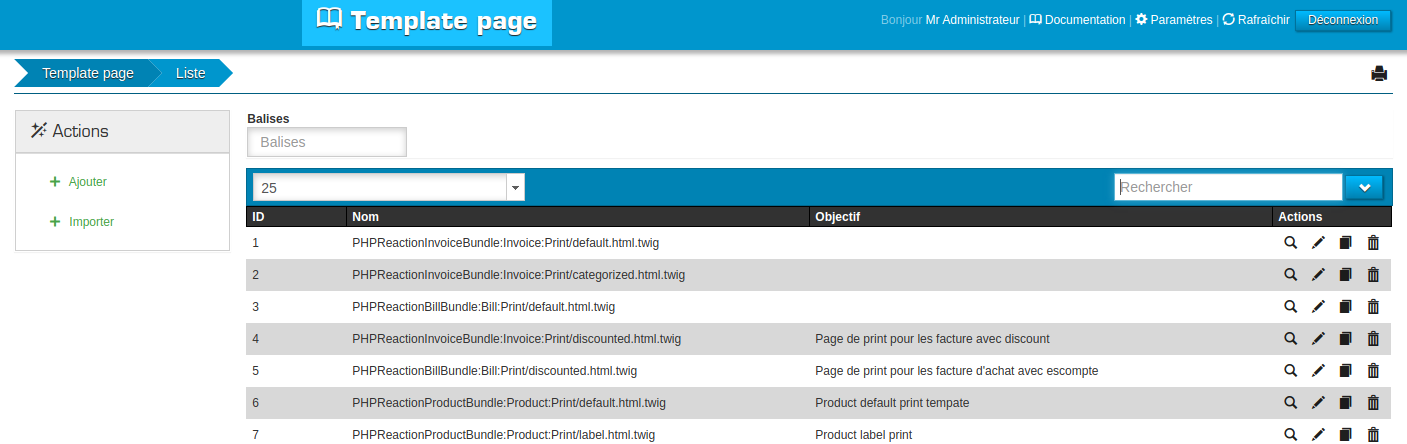Delete template row 4 with trash icon
The height and width of the screenshot is (444, 1407).
pos(1373,339)
